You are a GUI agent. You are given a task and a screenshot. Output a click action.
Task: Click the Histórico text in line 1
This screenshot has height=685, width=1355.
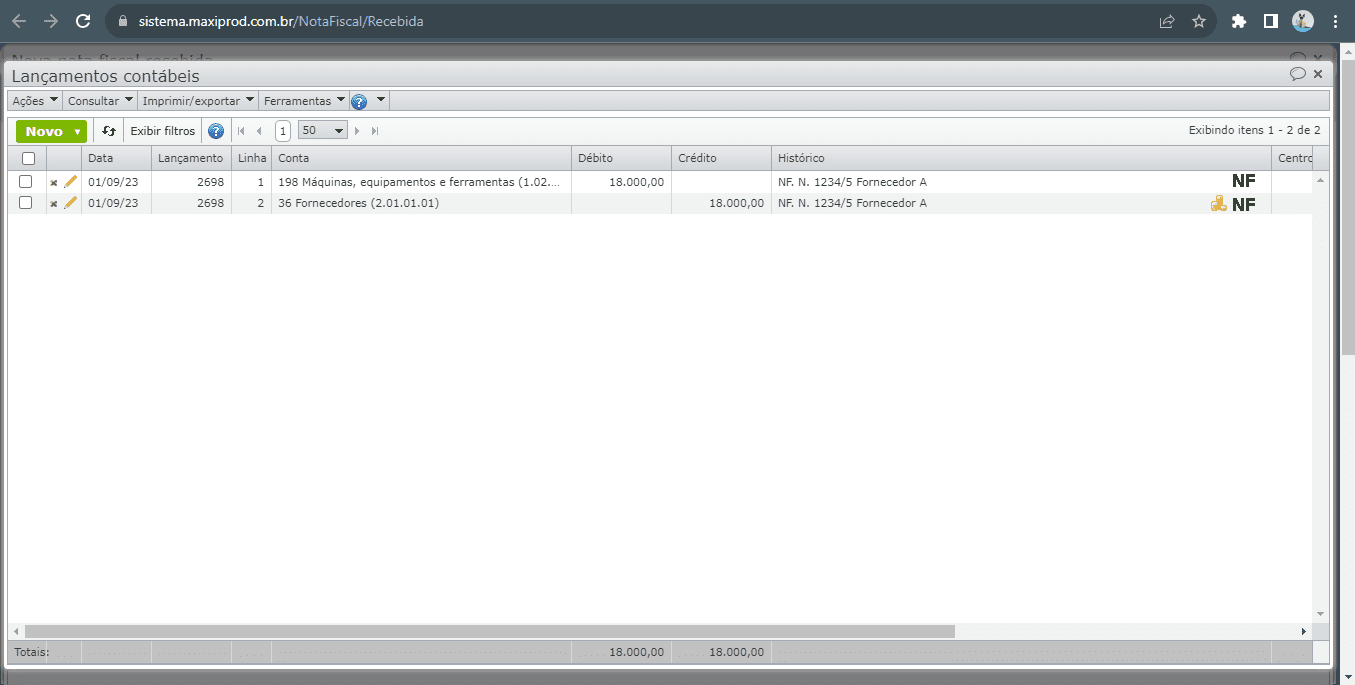852,182
